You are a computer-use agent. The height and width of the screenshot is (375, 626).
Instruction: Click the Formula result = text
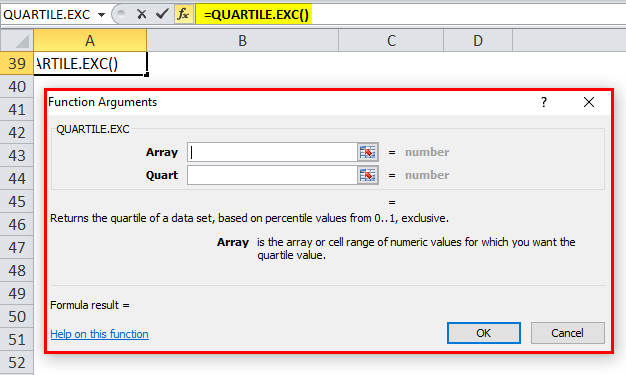[x=90, y=305]
